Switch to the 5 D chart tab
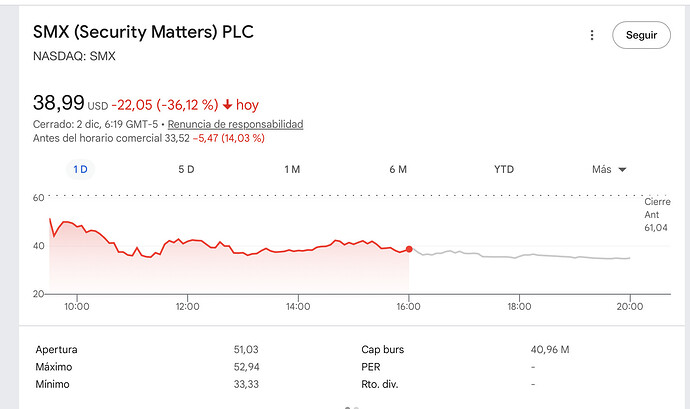 click(x=186, y=169)
